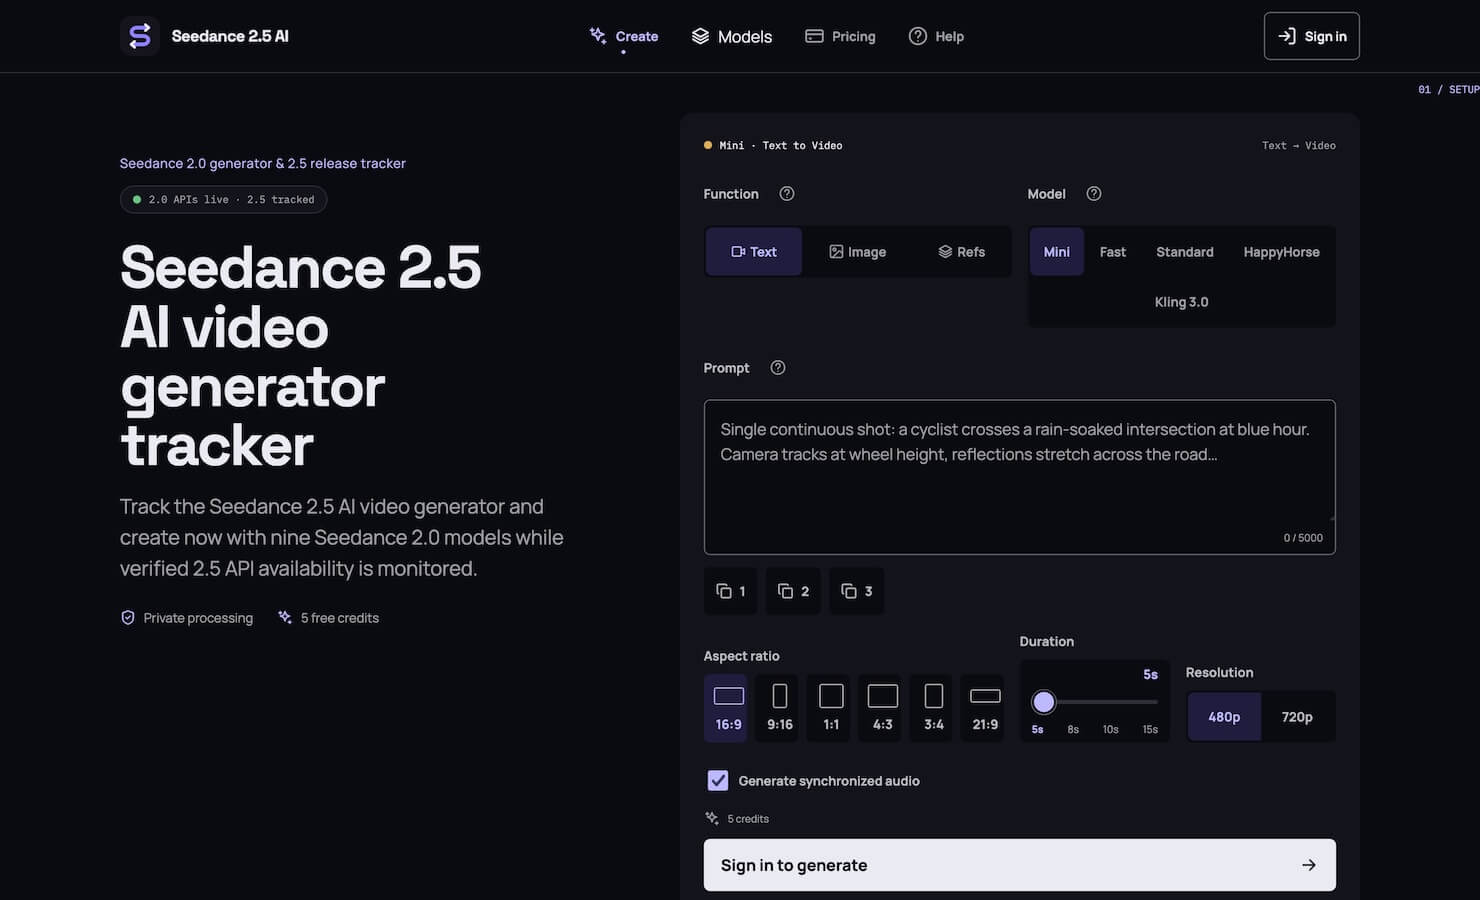Click 'Seedance 2.0 generator & 2.5 release tracker' text
Screen dimensions: 1480x900
point(263,163)
